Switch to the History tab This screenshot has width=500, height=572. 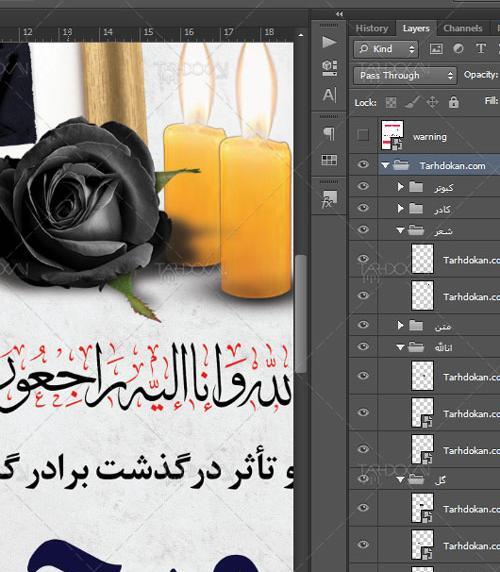click(x=372, y=28)
